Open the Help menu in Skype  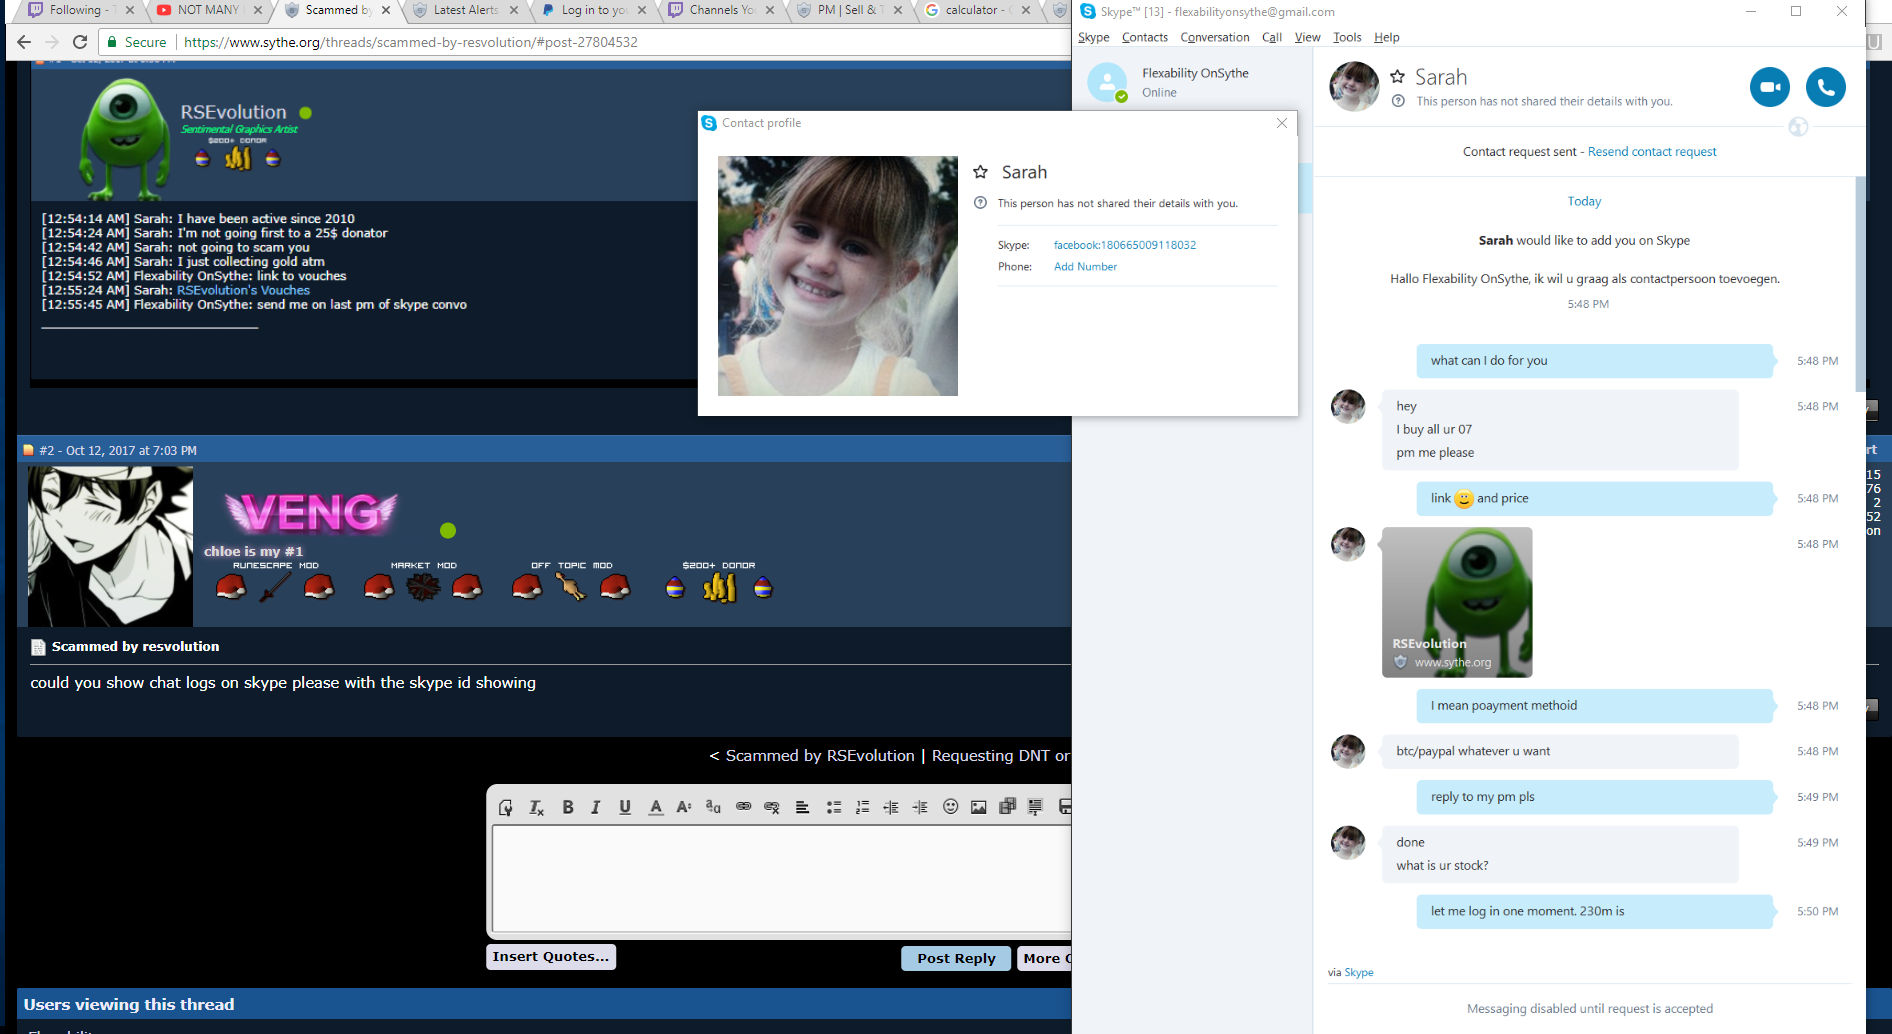[1387, 37]
